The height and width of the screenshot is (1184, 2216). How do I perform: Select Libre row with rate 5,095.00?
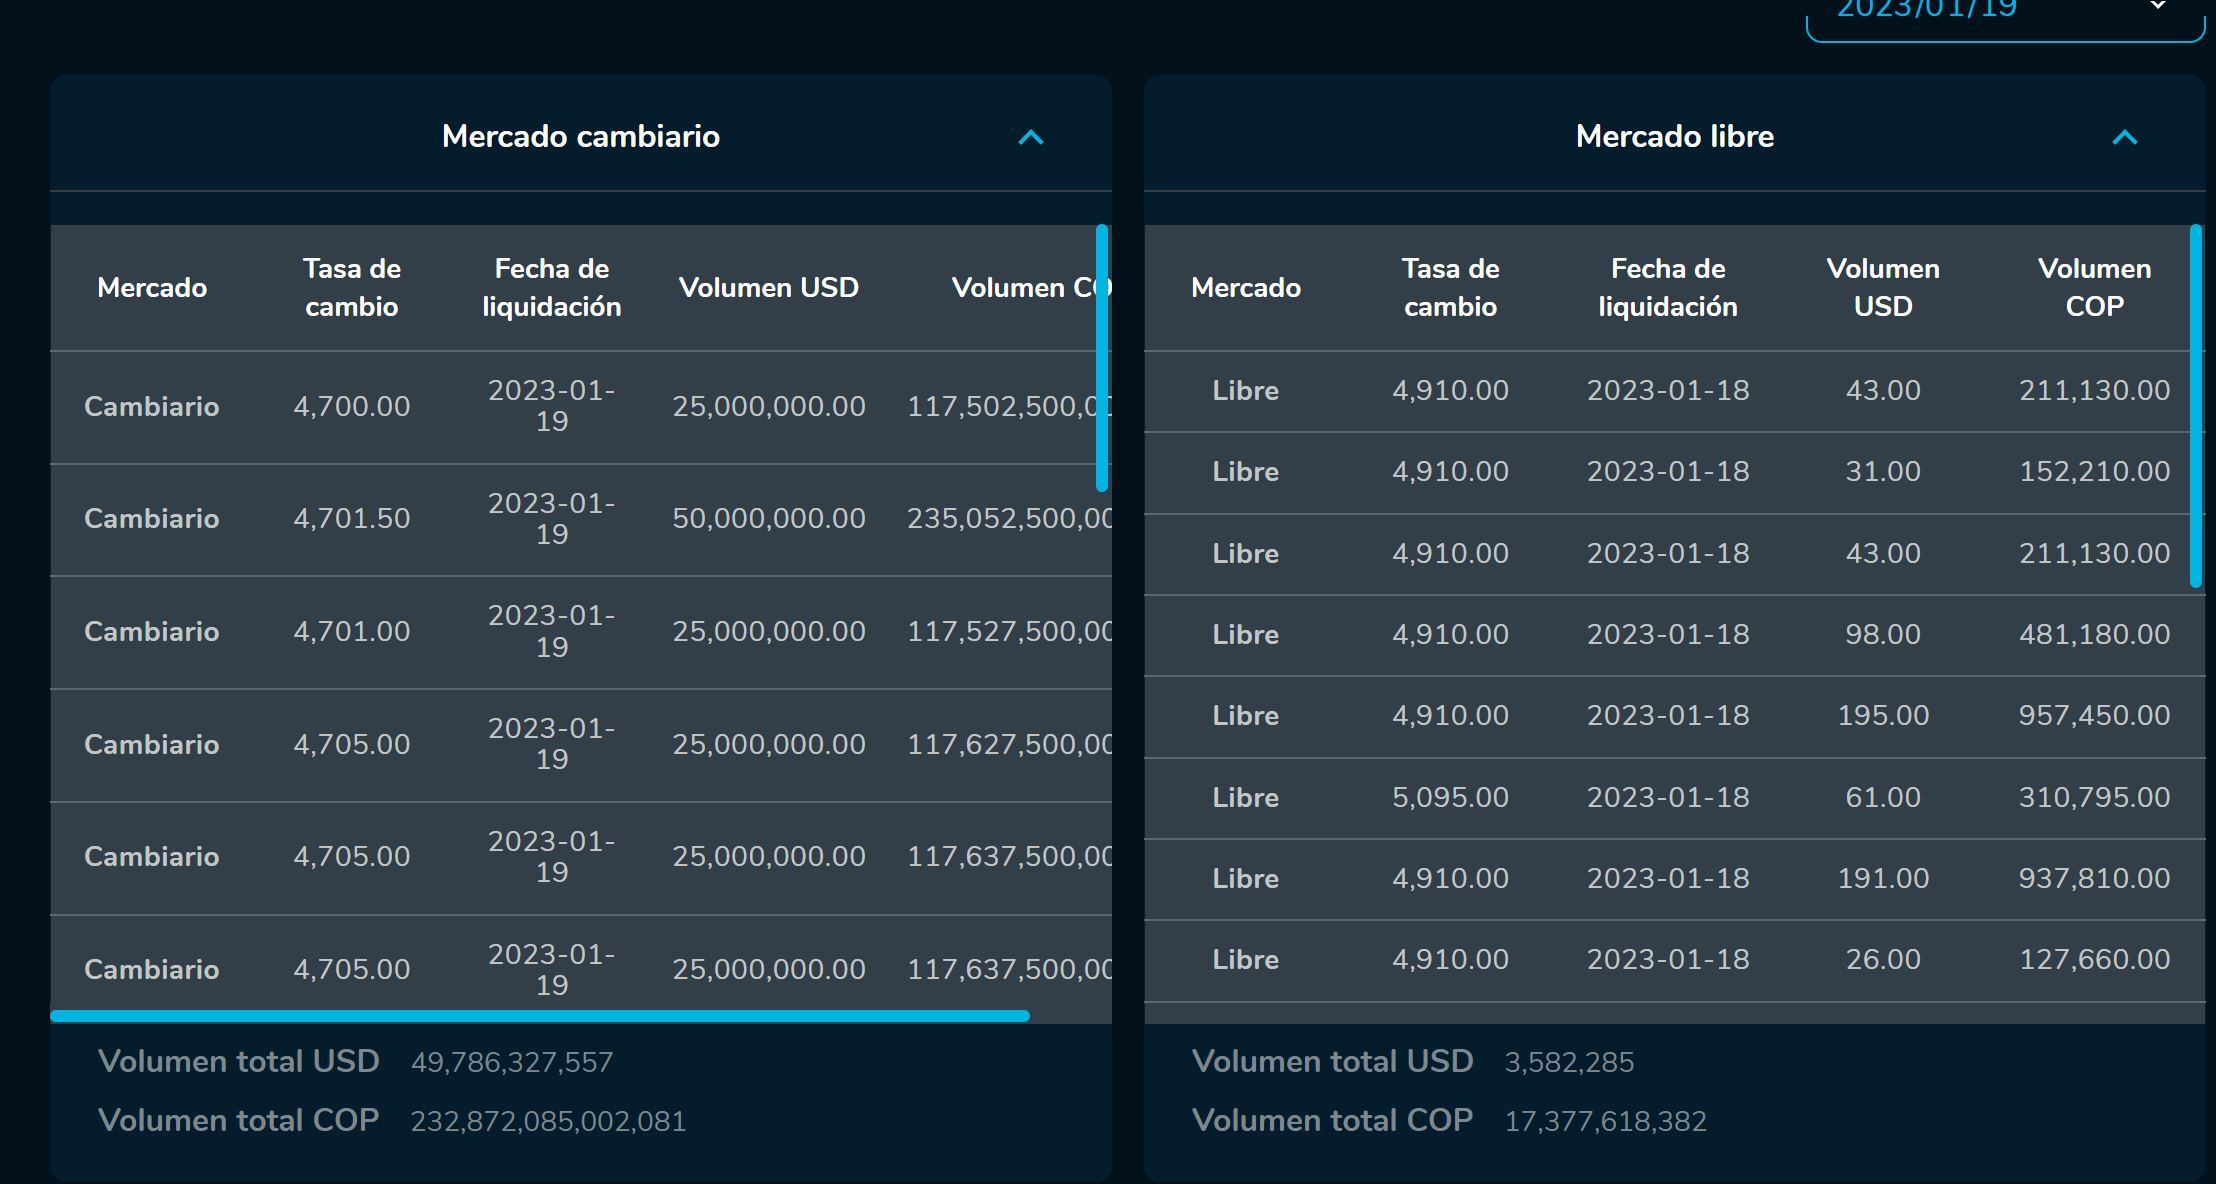pos(1450,797)
